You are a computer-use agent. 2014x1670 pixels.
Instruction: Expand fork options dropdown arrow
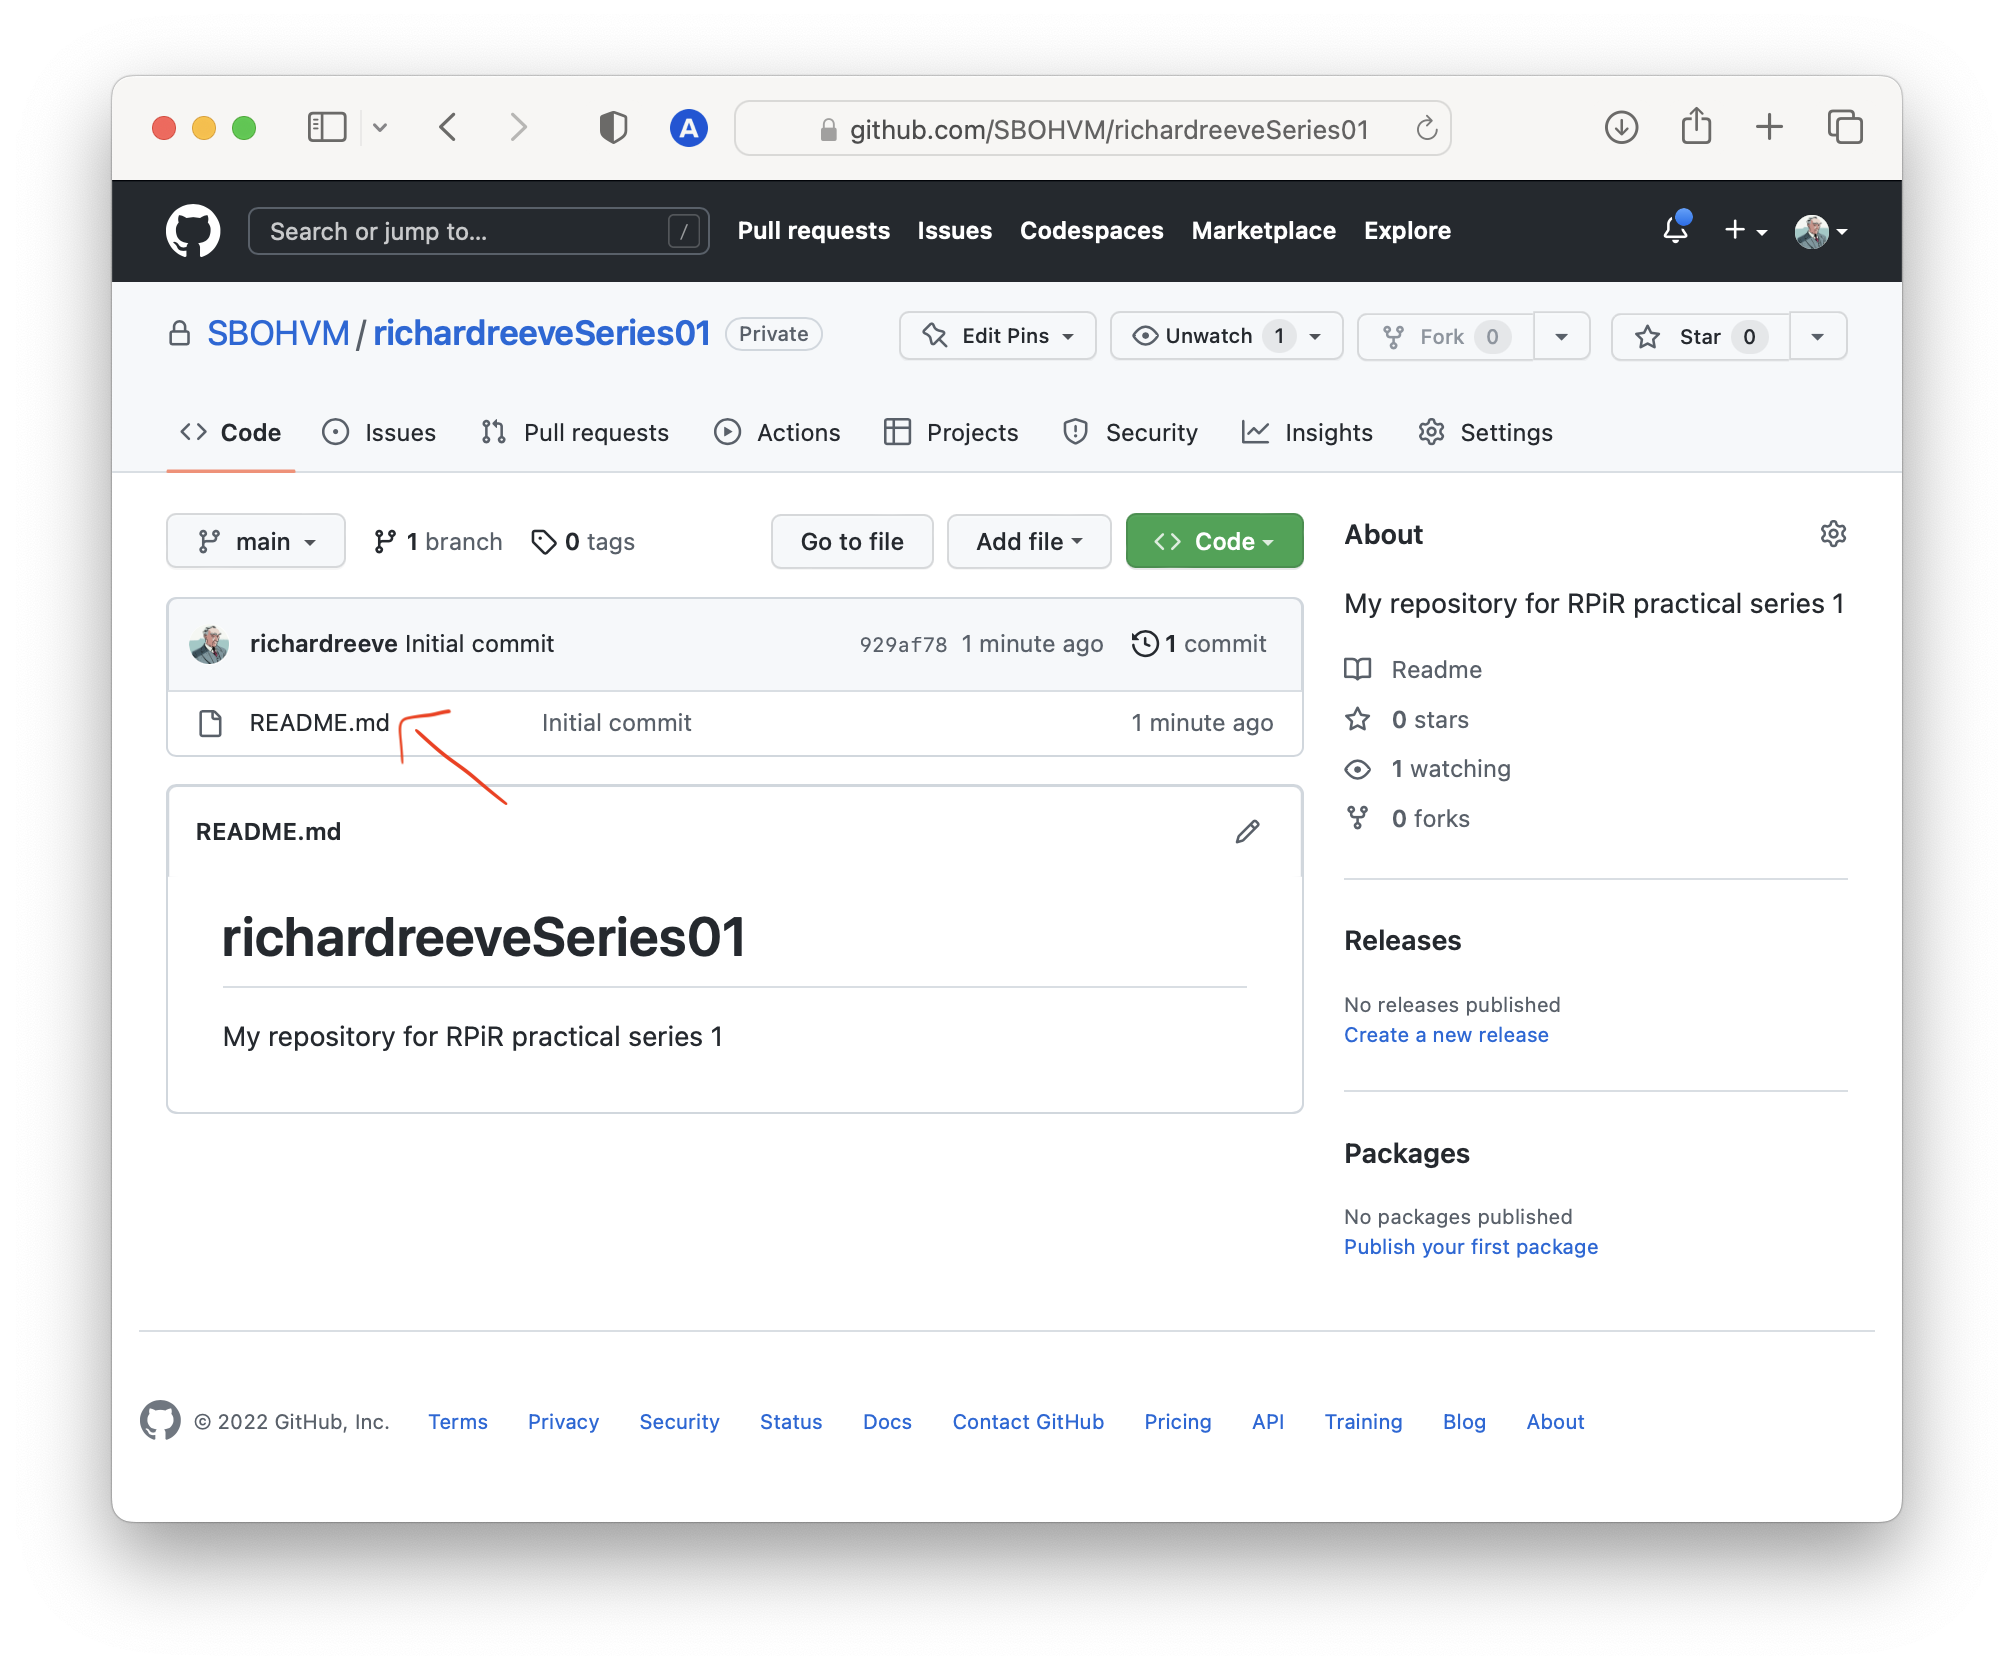pos(1561,336)
